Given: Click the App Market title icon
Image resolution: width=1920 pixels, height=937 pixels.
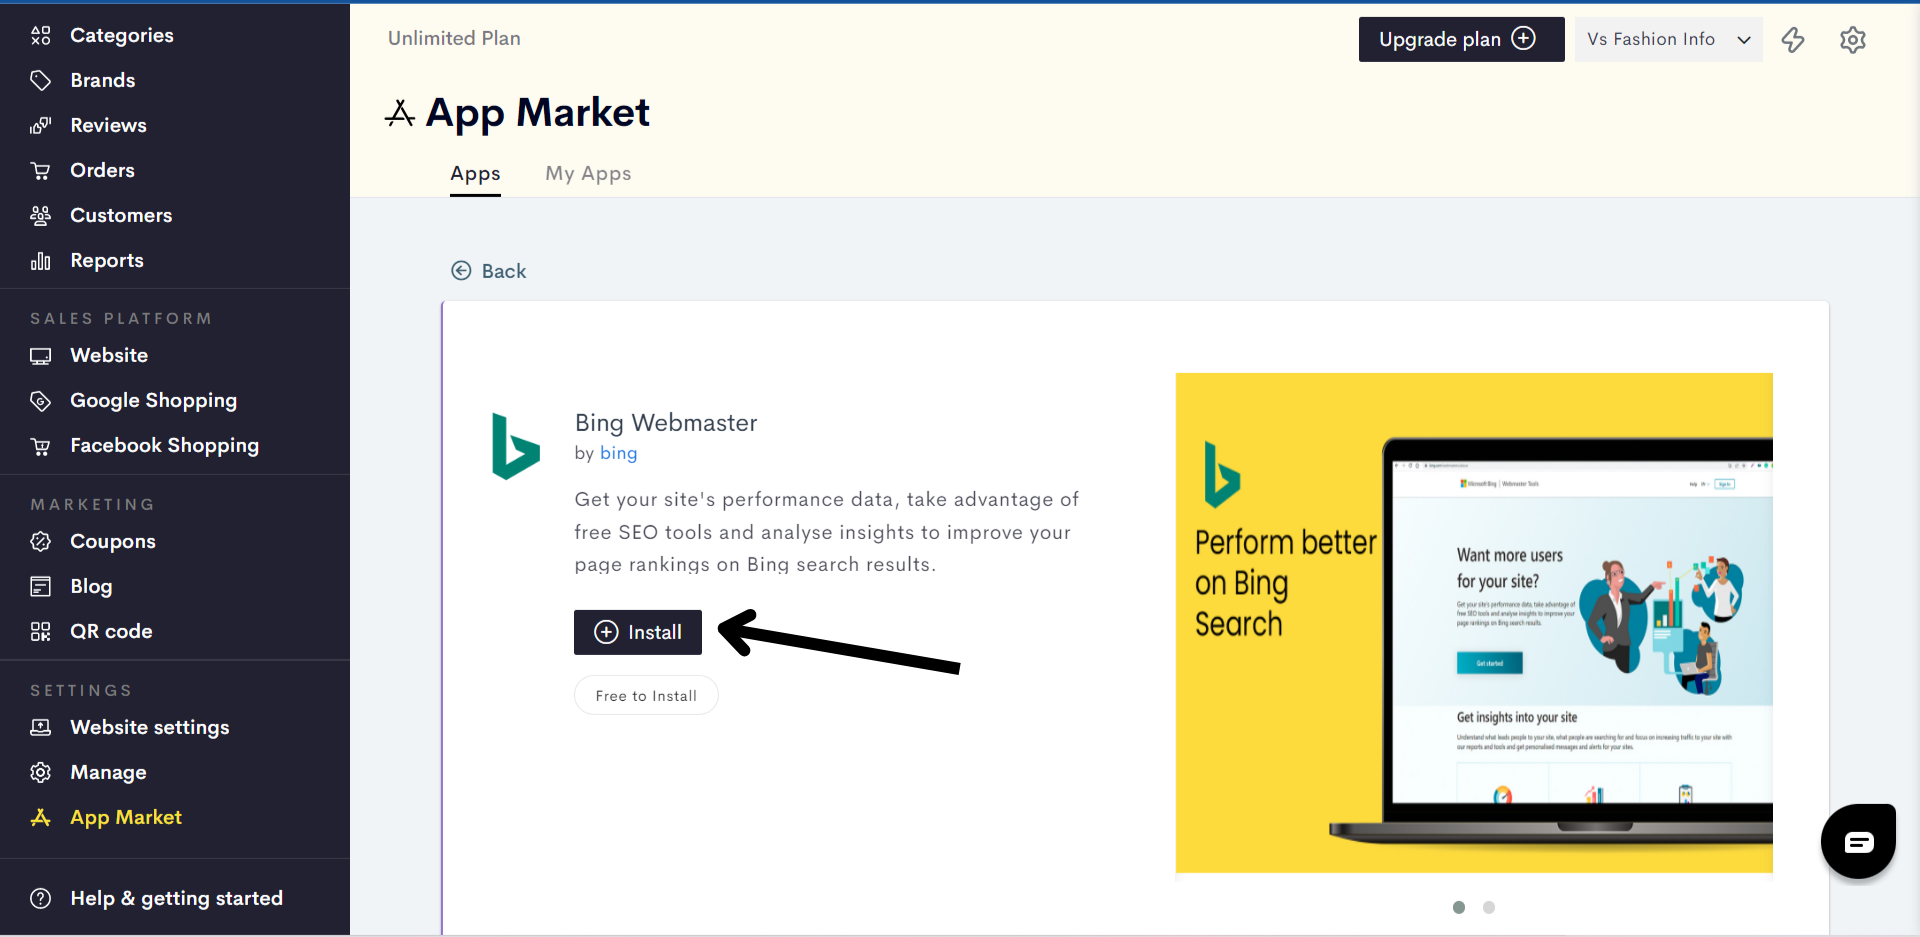Looking at the screenshot, I should coord(400,113).
